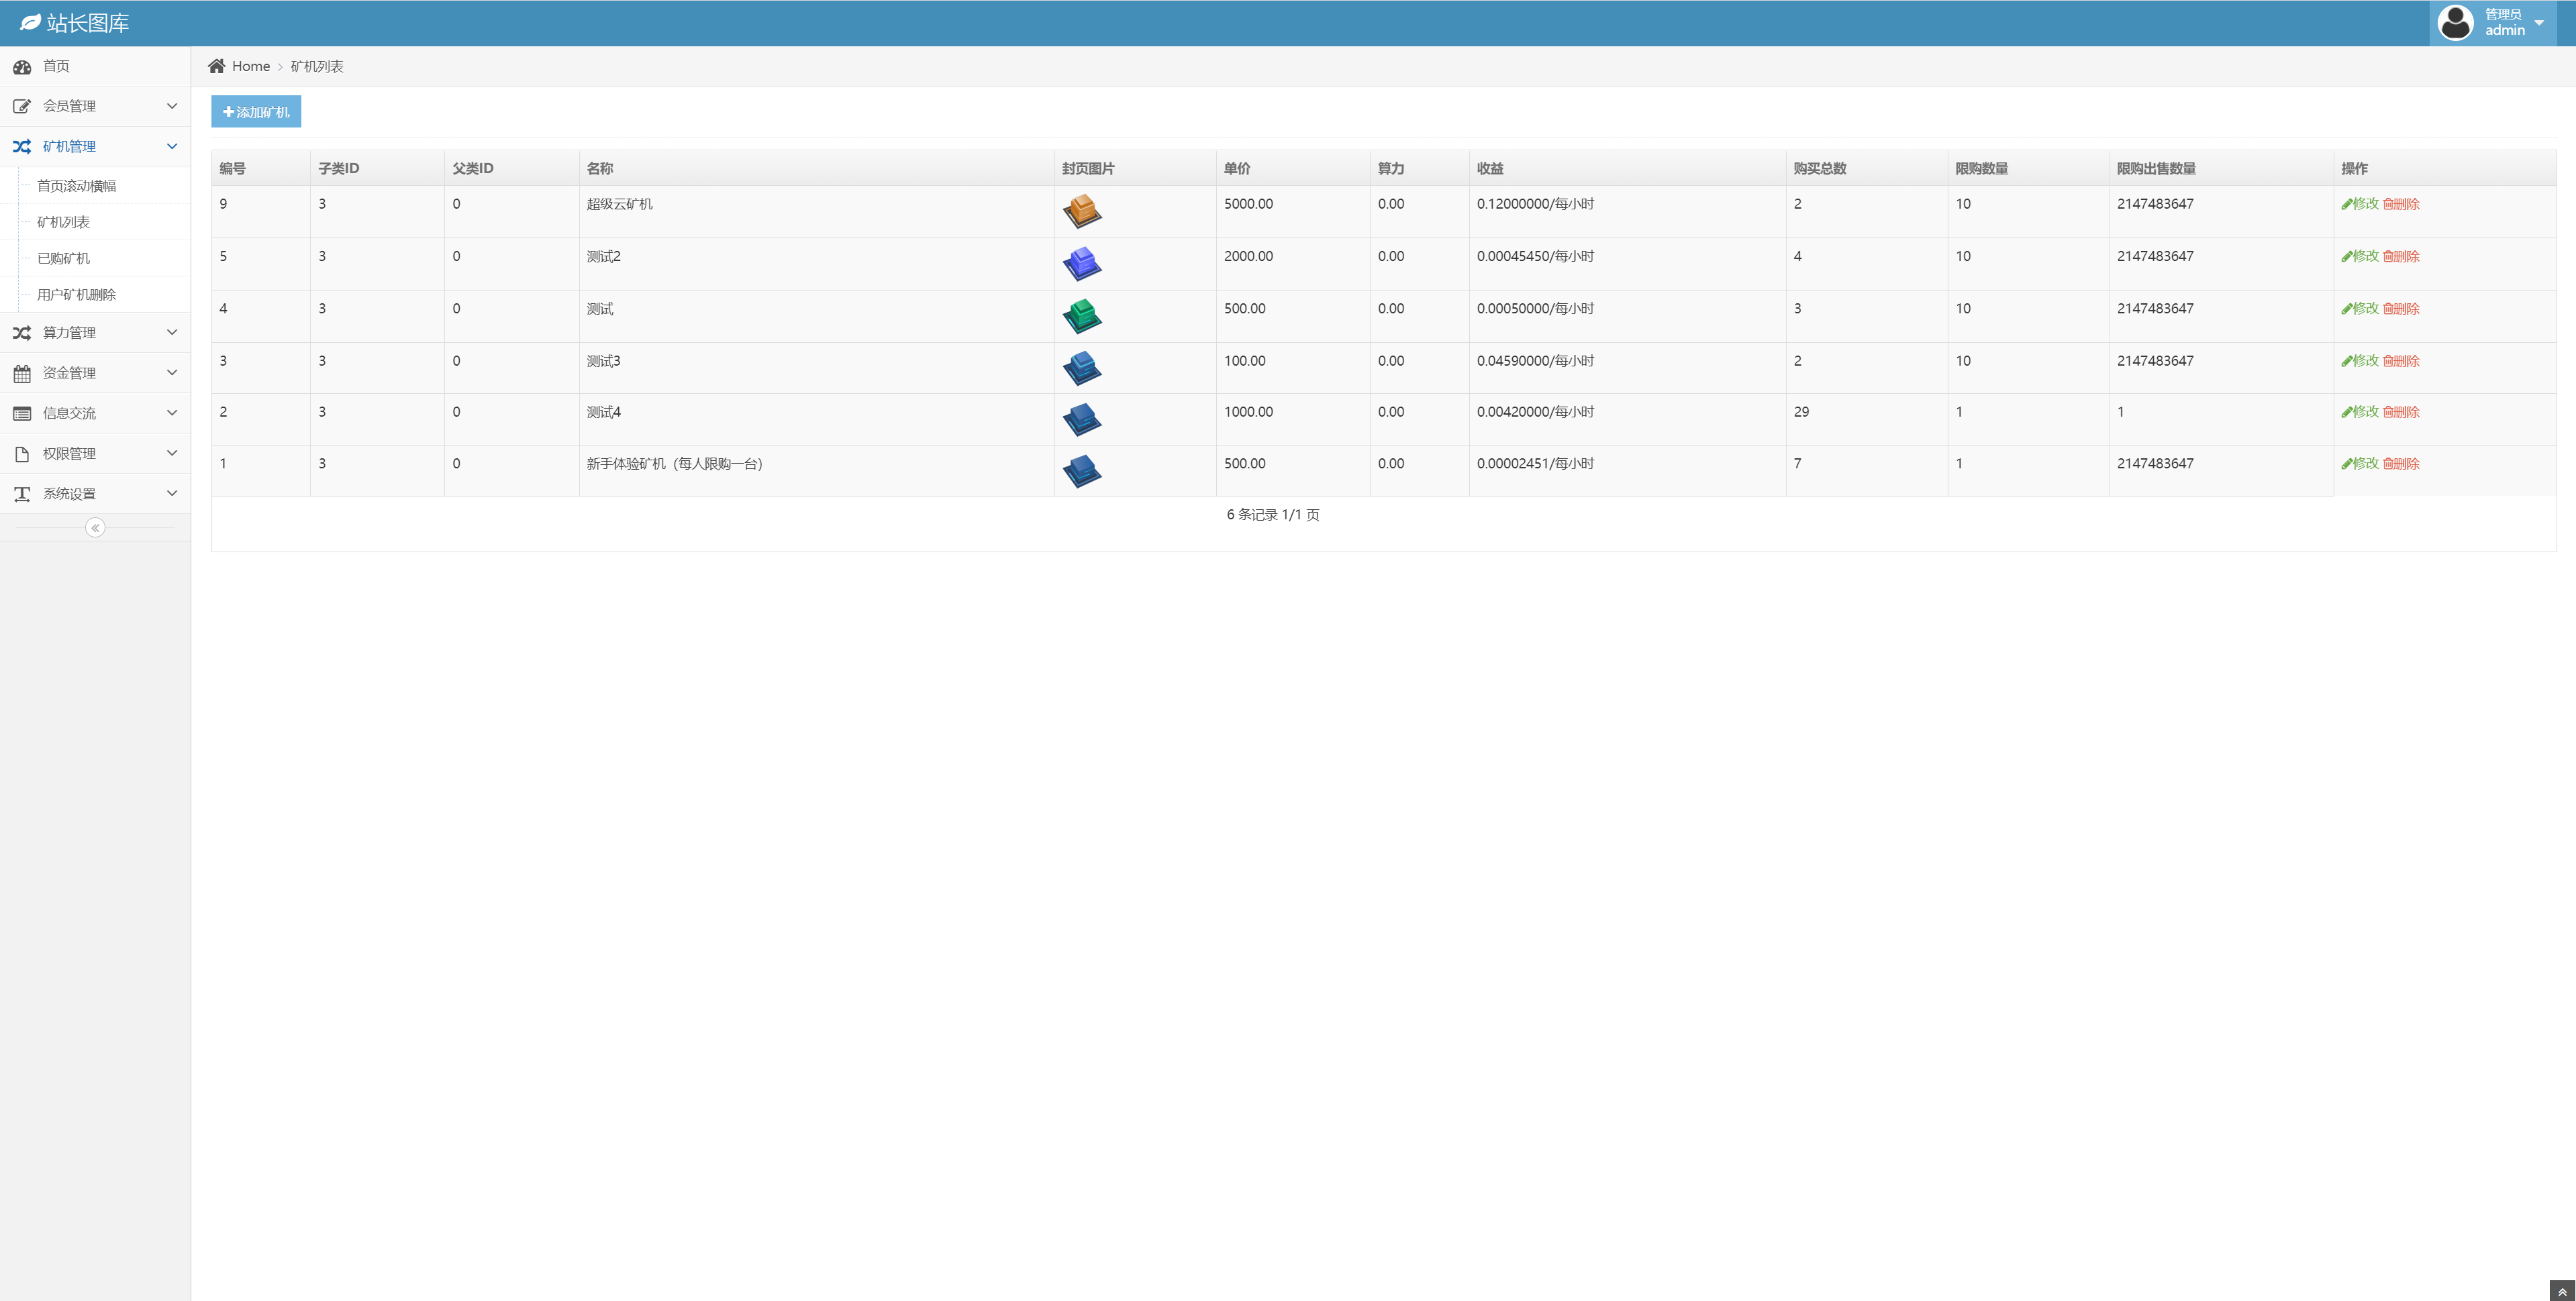Expand the 信息交流 menu chevron
This screenshot has height=1301, width=2576.
pos(172,413)
